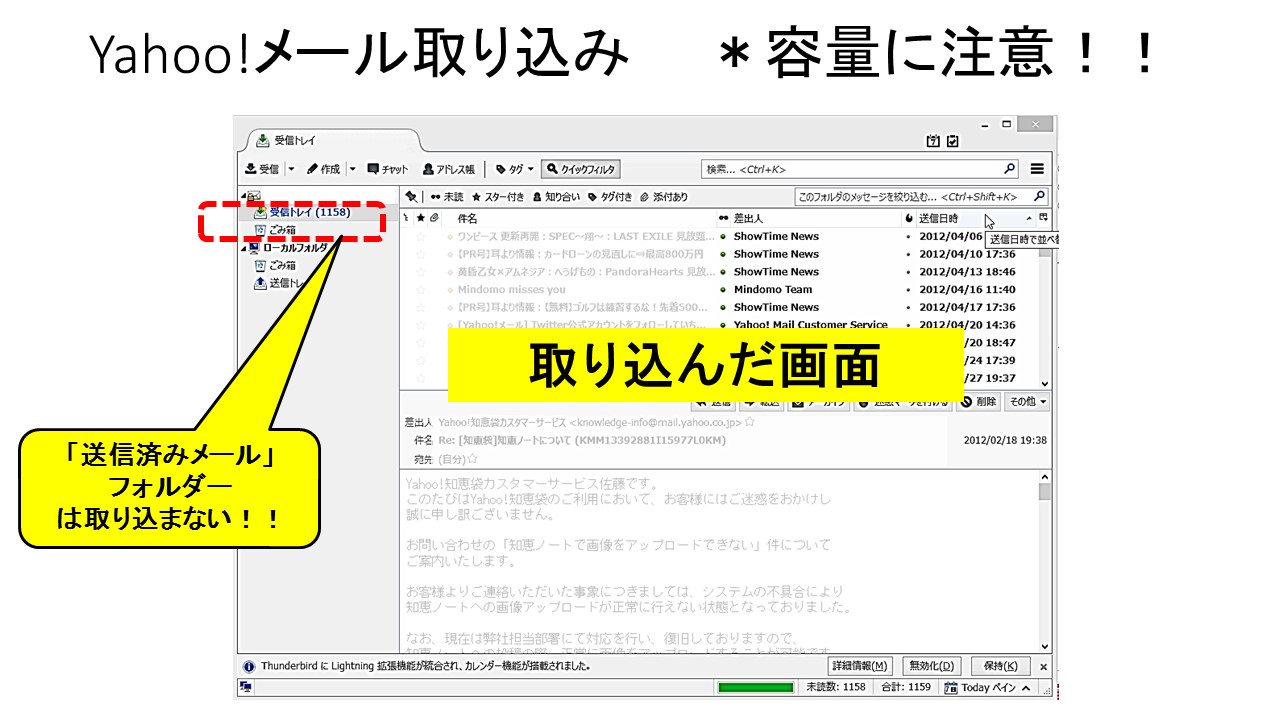Click the 受信 get-mail button
The height and width of the screenshot is (720, 1280).
pyautogui.click(x=263, y=169)
